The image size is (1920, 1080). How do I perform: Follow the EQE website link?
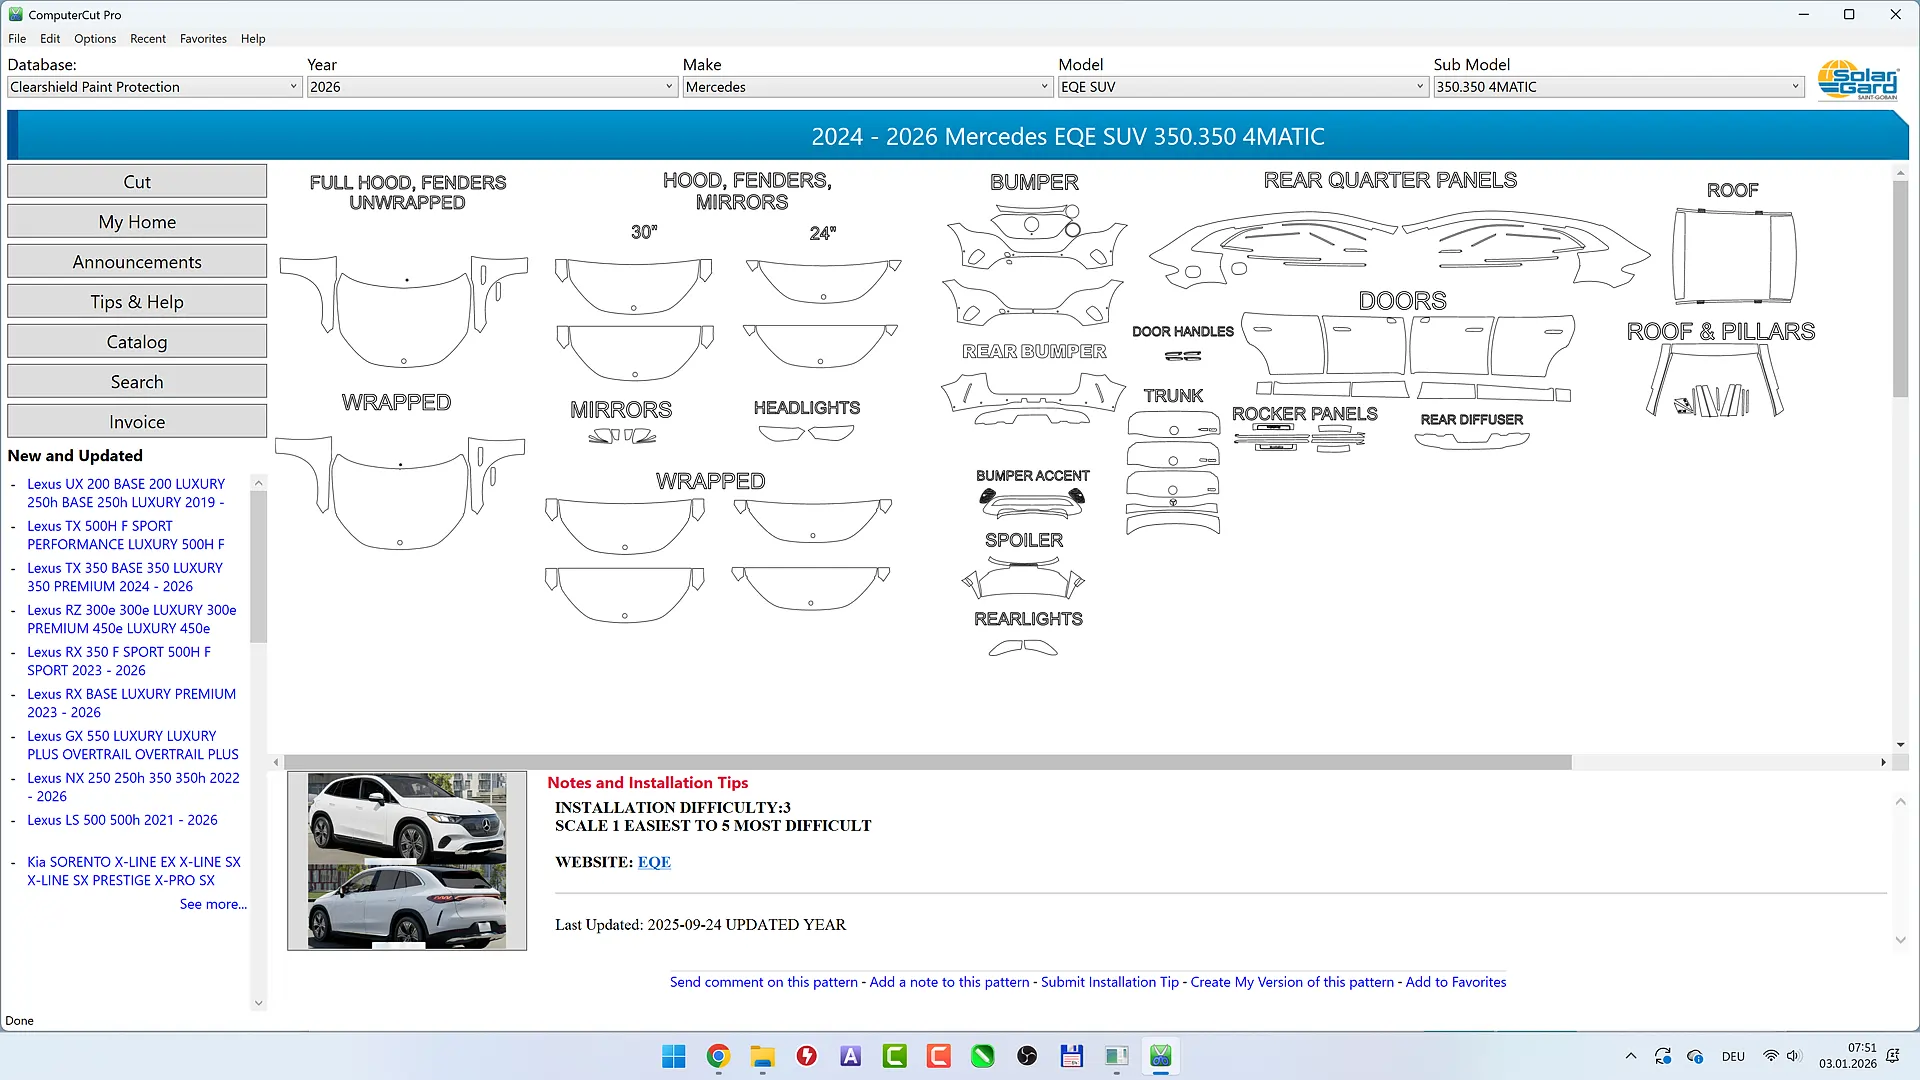click(x=654, y=862)
